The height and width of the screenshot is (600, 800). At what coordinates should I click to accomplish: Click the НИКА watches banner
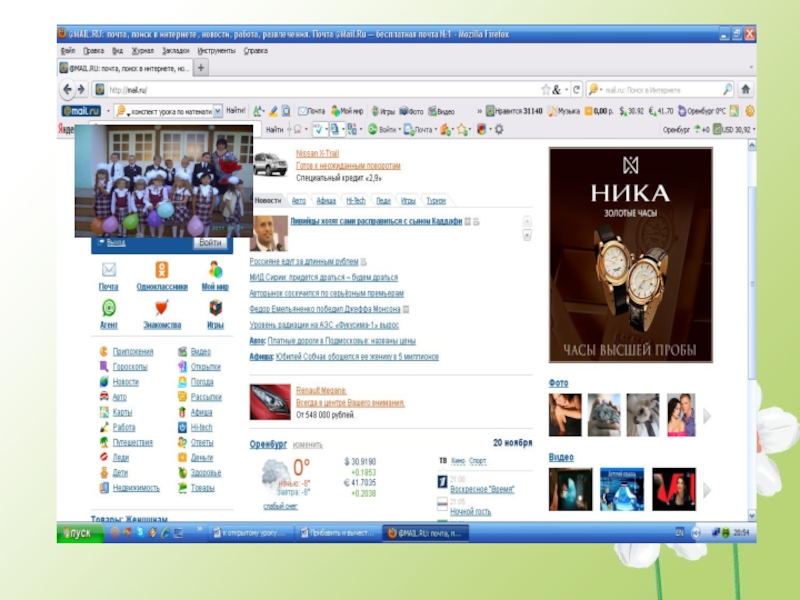[631, 255]
